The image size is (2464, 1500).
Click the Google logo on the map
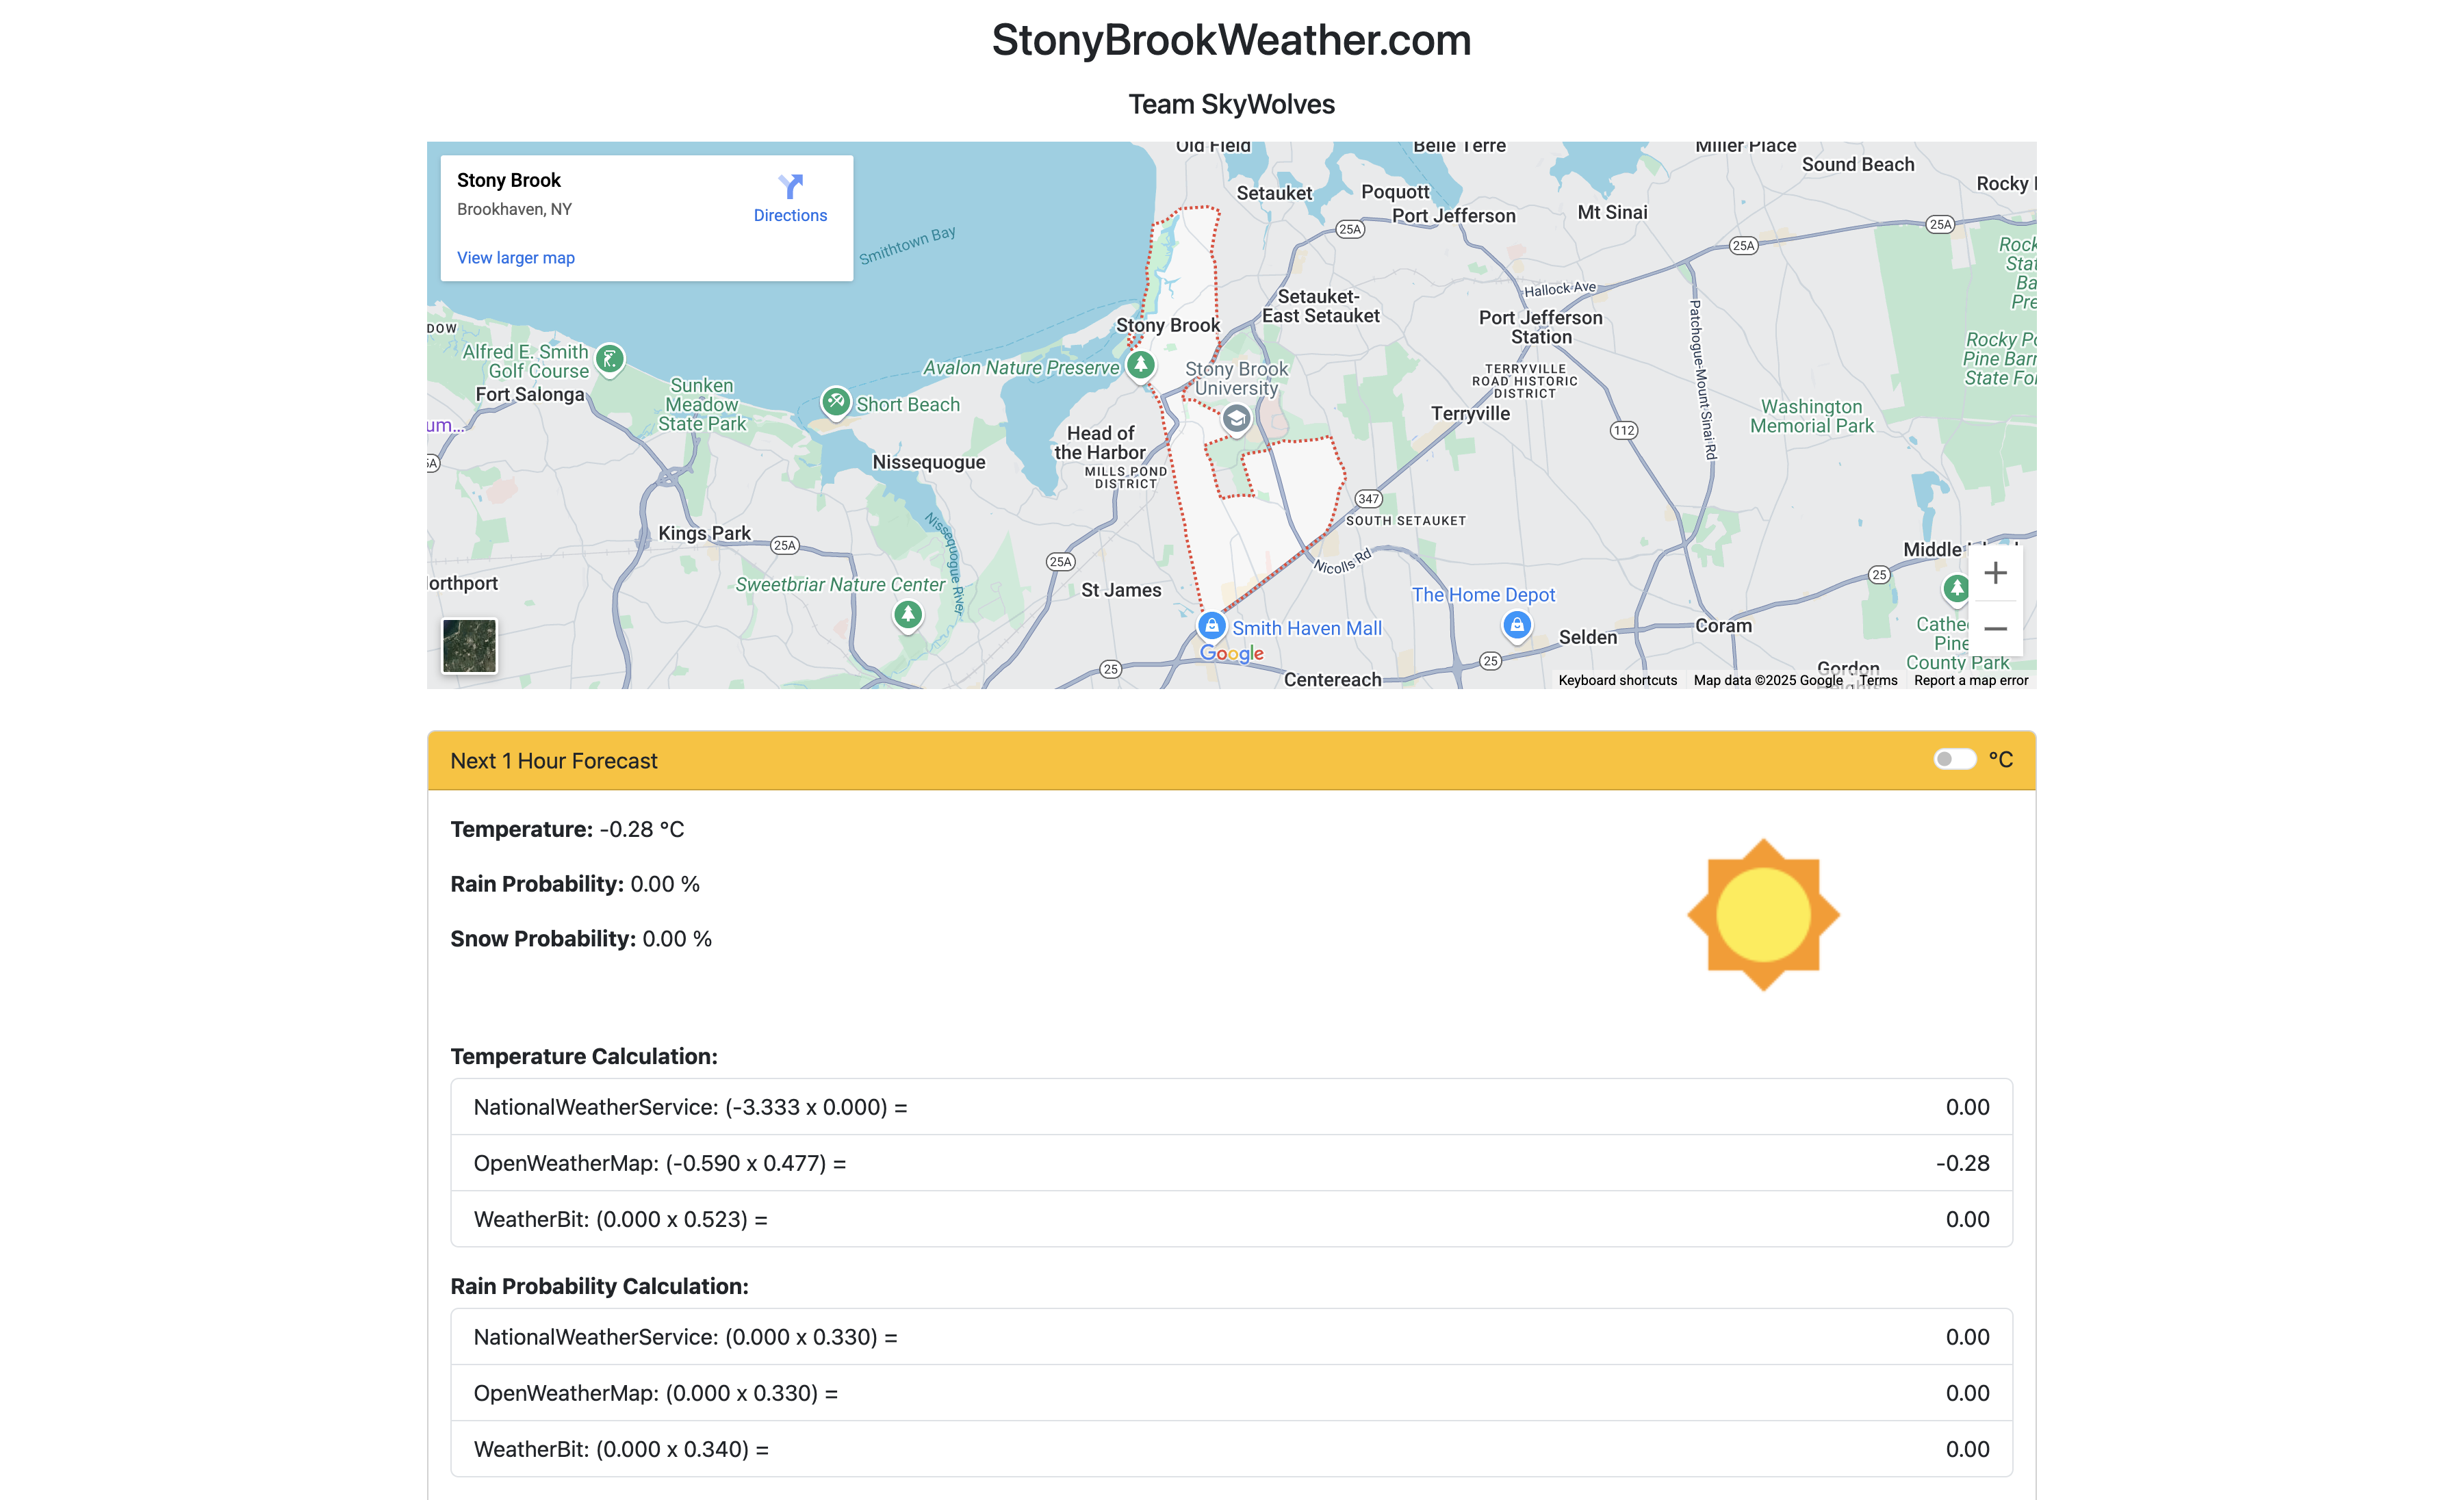coord(1231,654)
